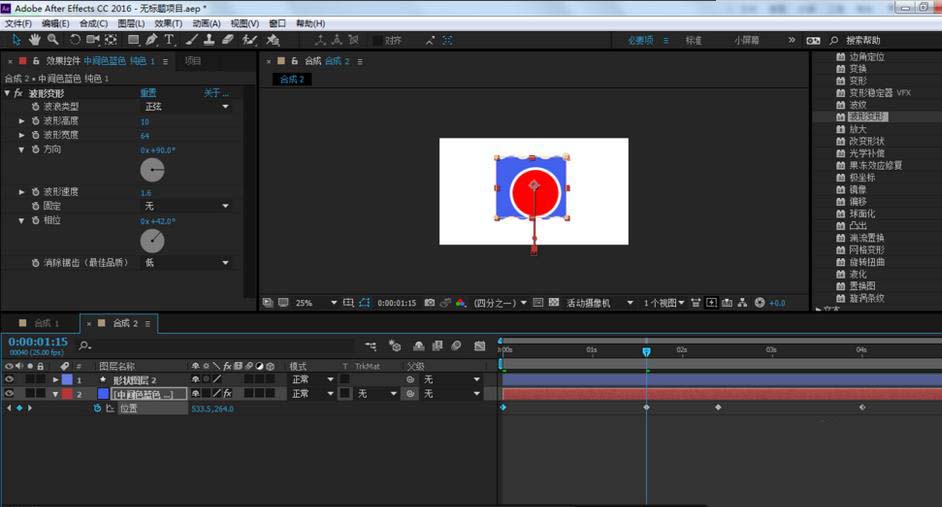Open the 波浪类型 dropdown set to 正弦
Image resolution: width=942 pixels, height=507 pixels.
tap(186, 107)
